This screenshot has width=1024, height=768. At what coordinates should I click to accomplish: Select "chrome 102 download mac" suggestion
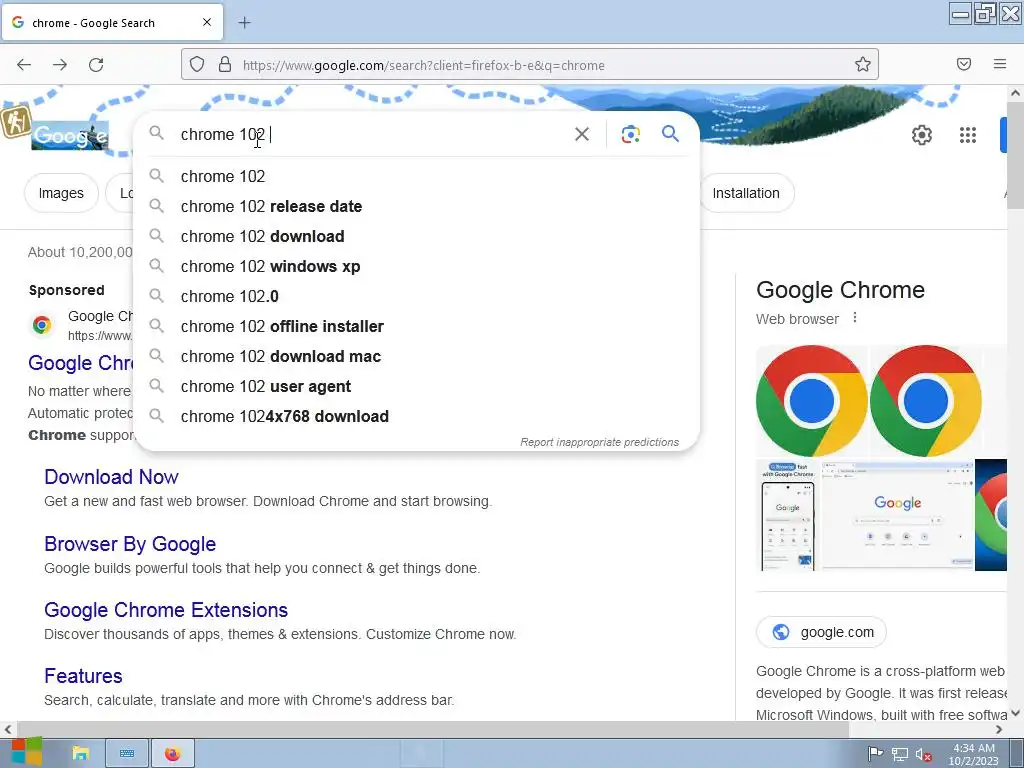[416, 357]
